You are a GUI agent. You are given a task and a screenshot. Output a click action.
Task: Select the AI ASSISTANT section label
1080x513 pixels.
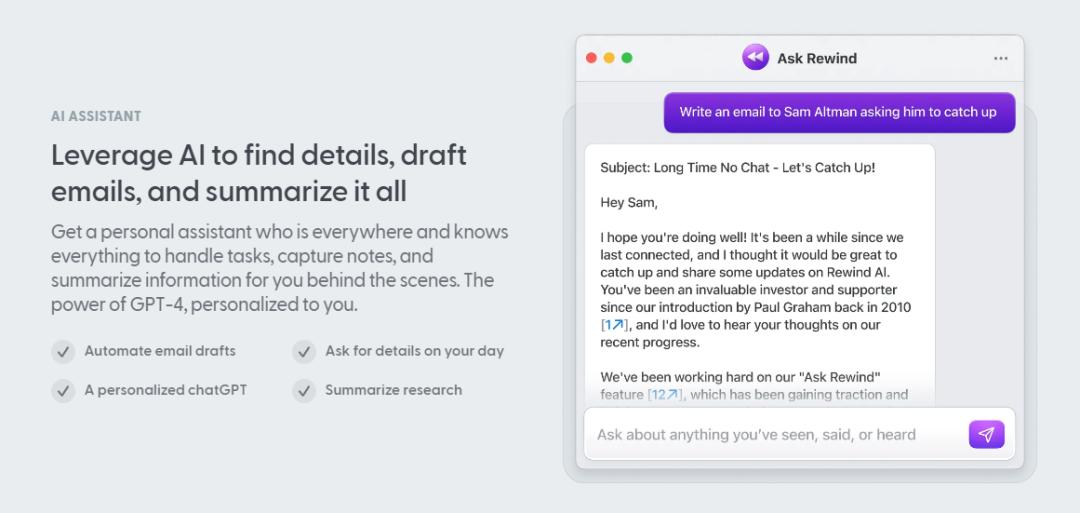[96, 116]
